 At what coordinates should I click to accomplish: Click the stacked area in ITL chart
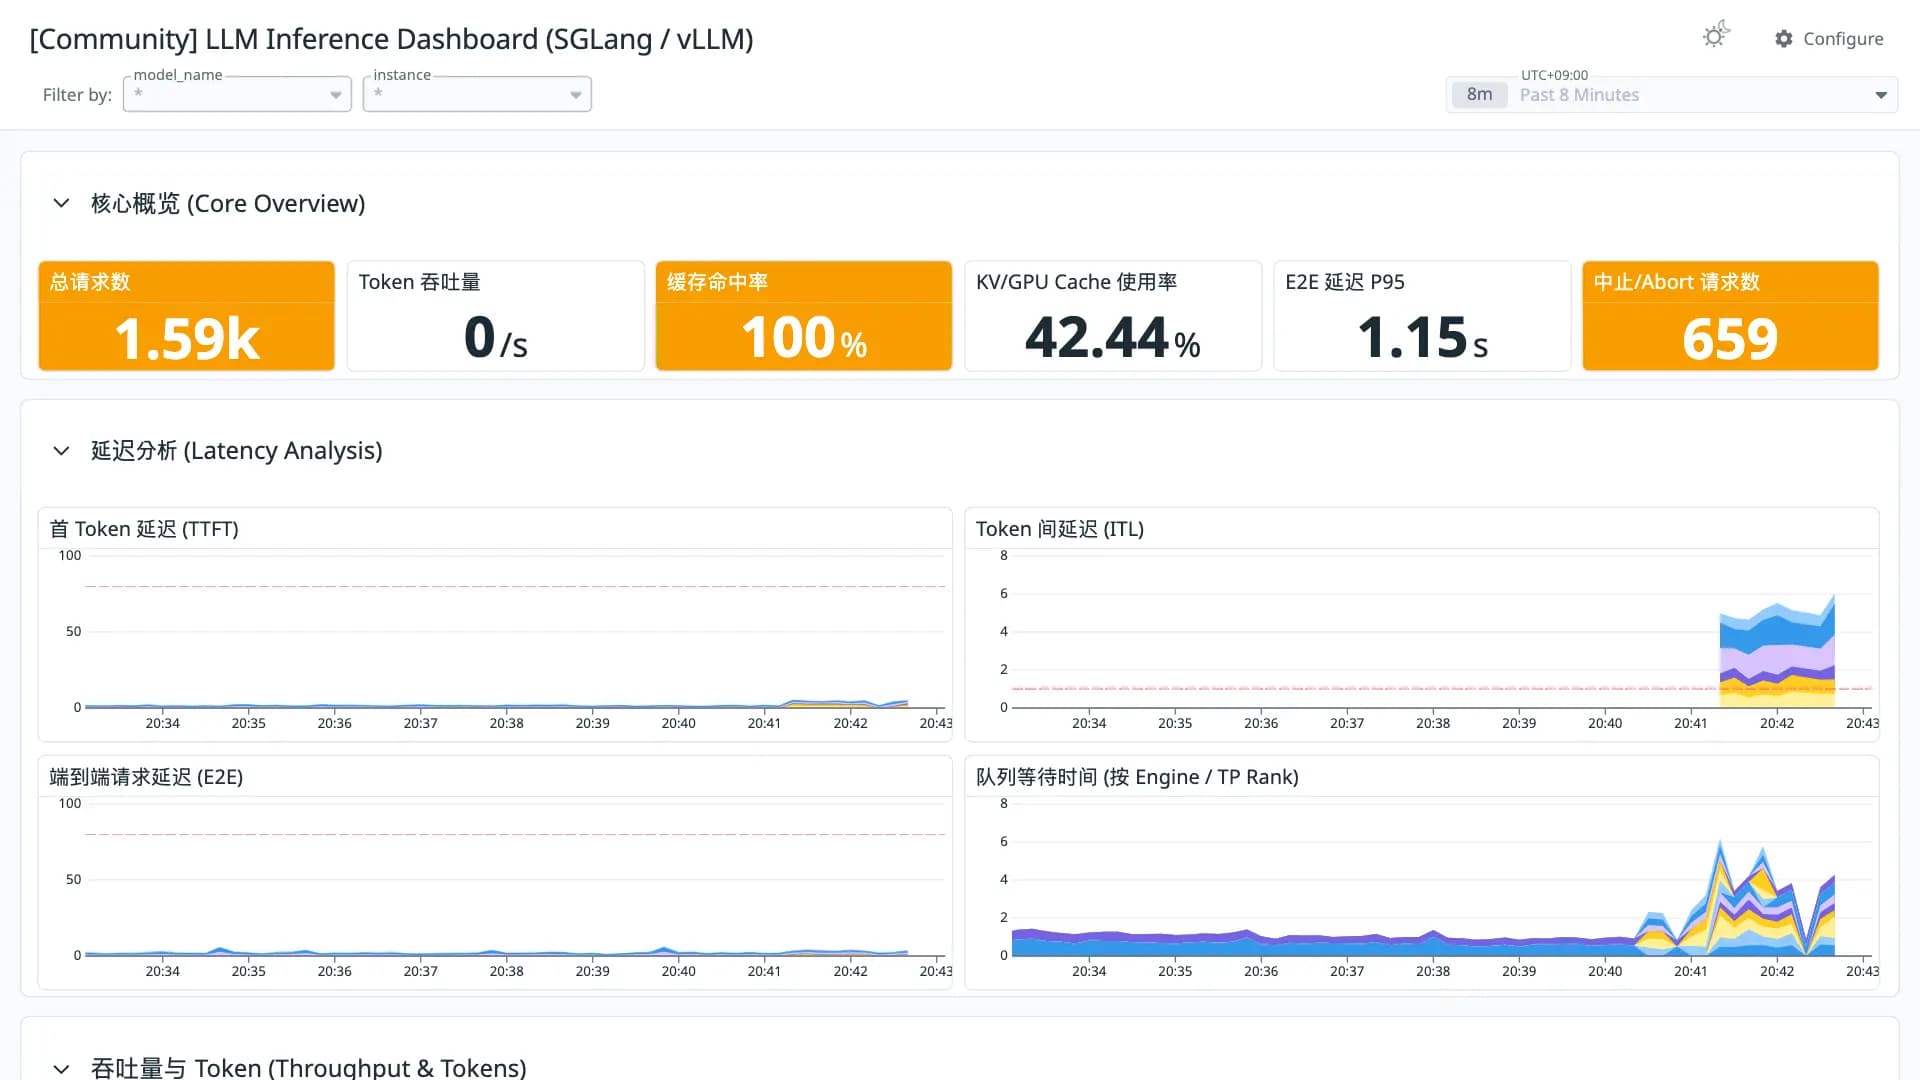(1776, 655)
